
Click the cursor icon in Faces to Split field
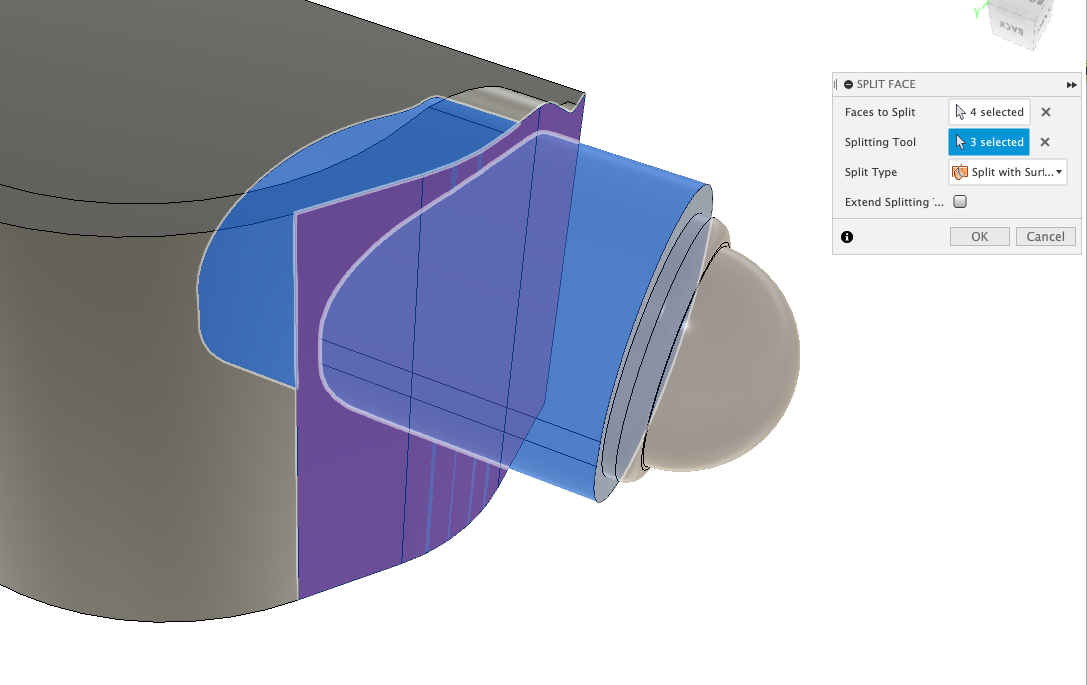coord(959,111)
